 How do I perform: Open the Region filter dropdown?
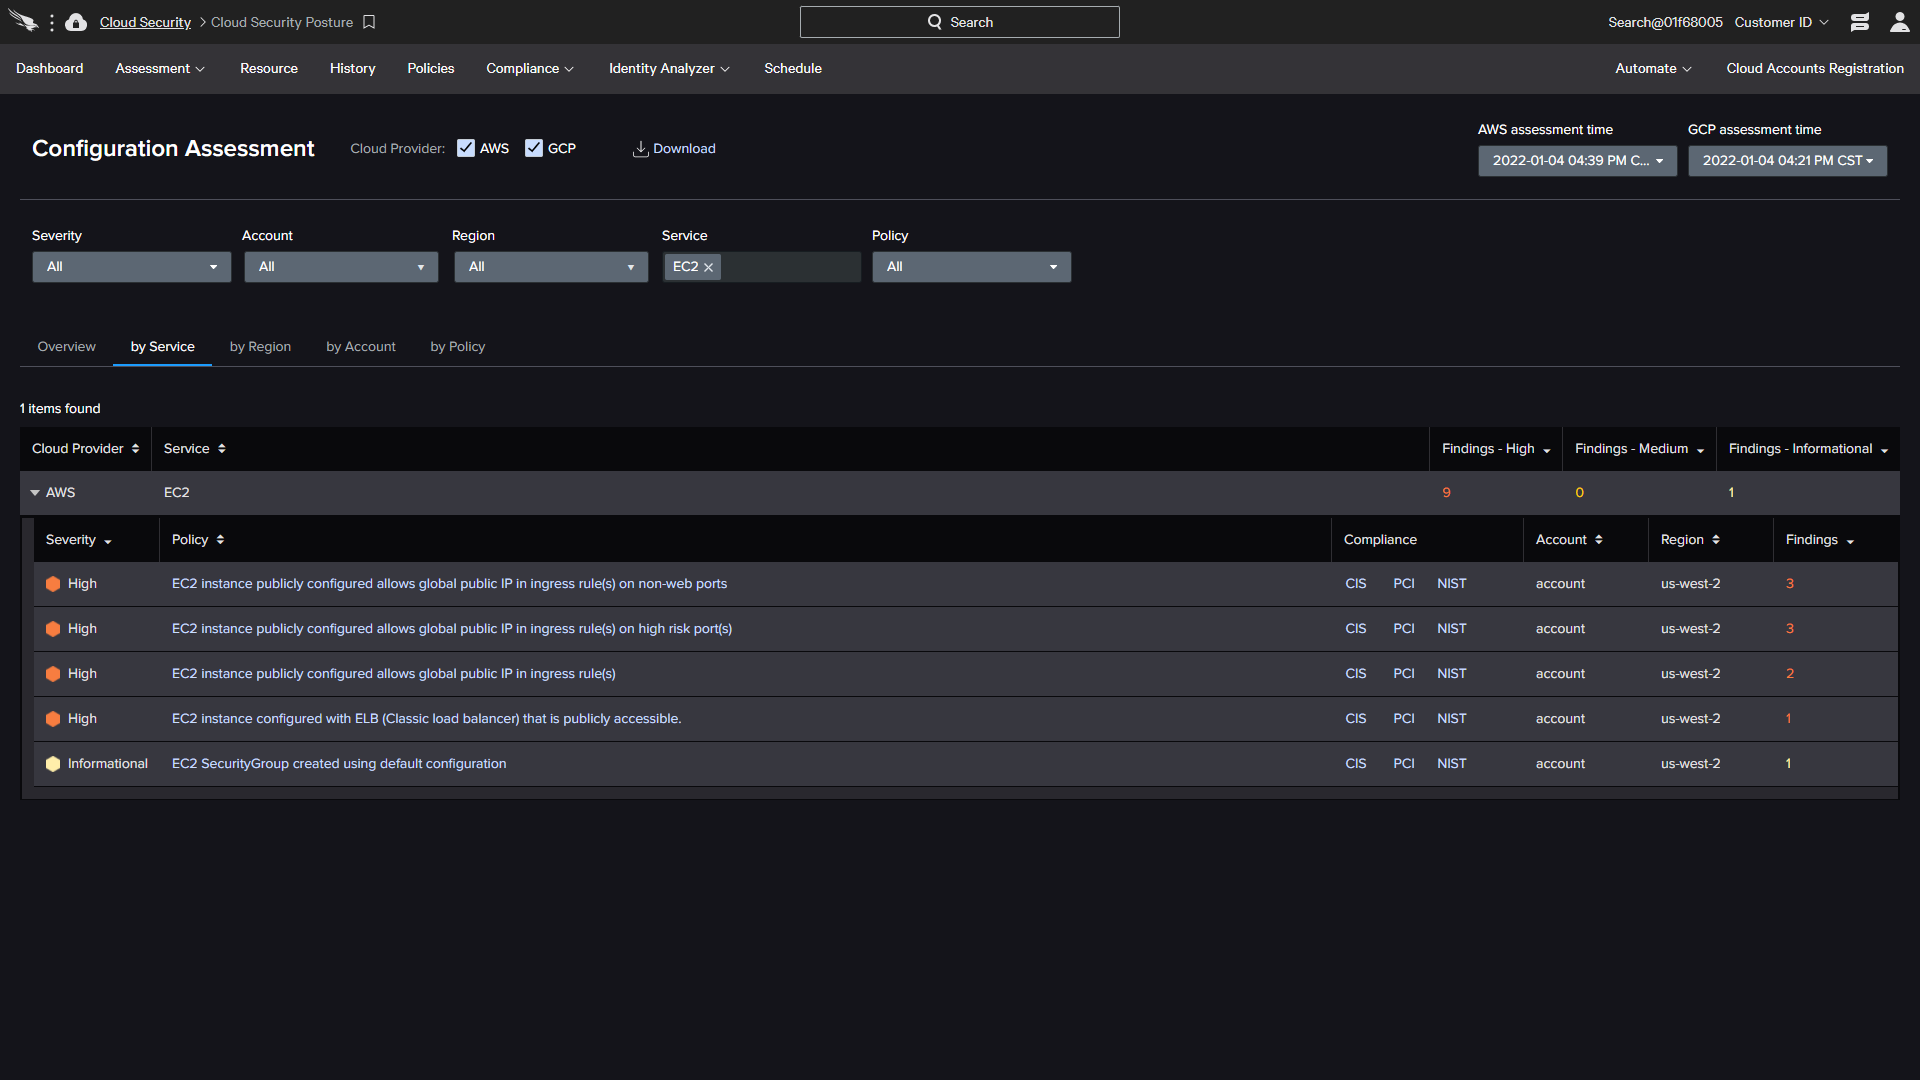click(x=551, y=267)
